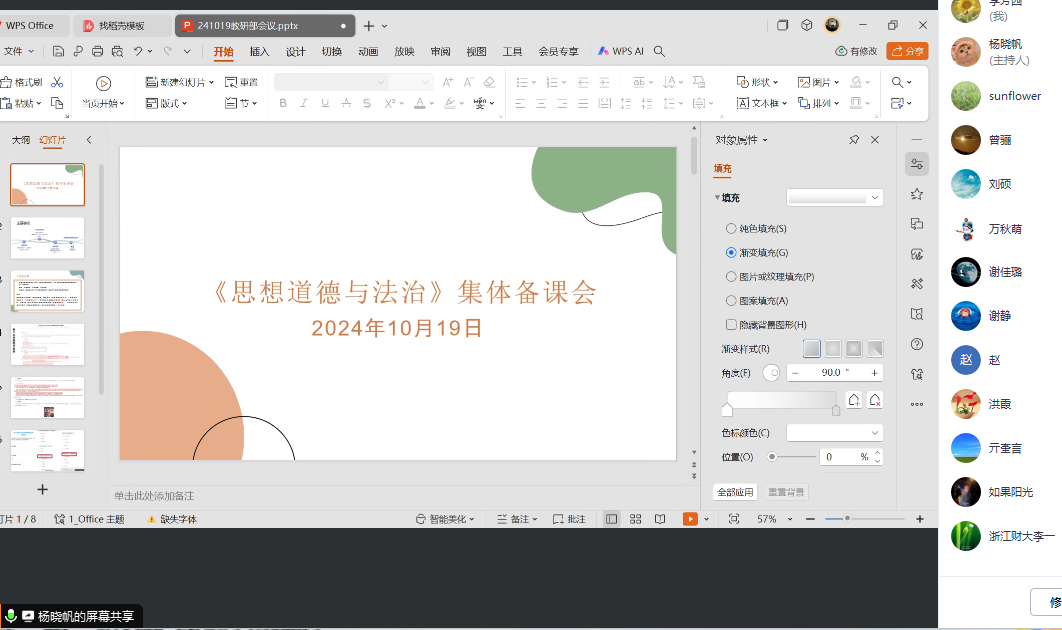
Task: Click the orange Share (分享) button
Action: (x=907, y=51)
